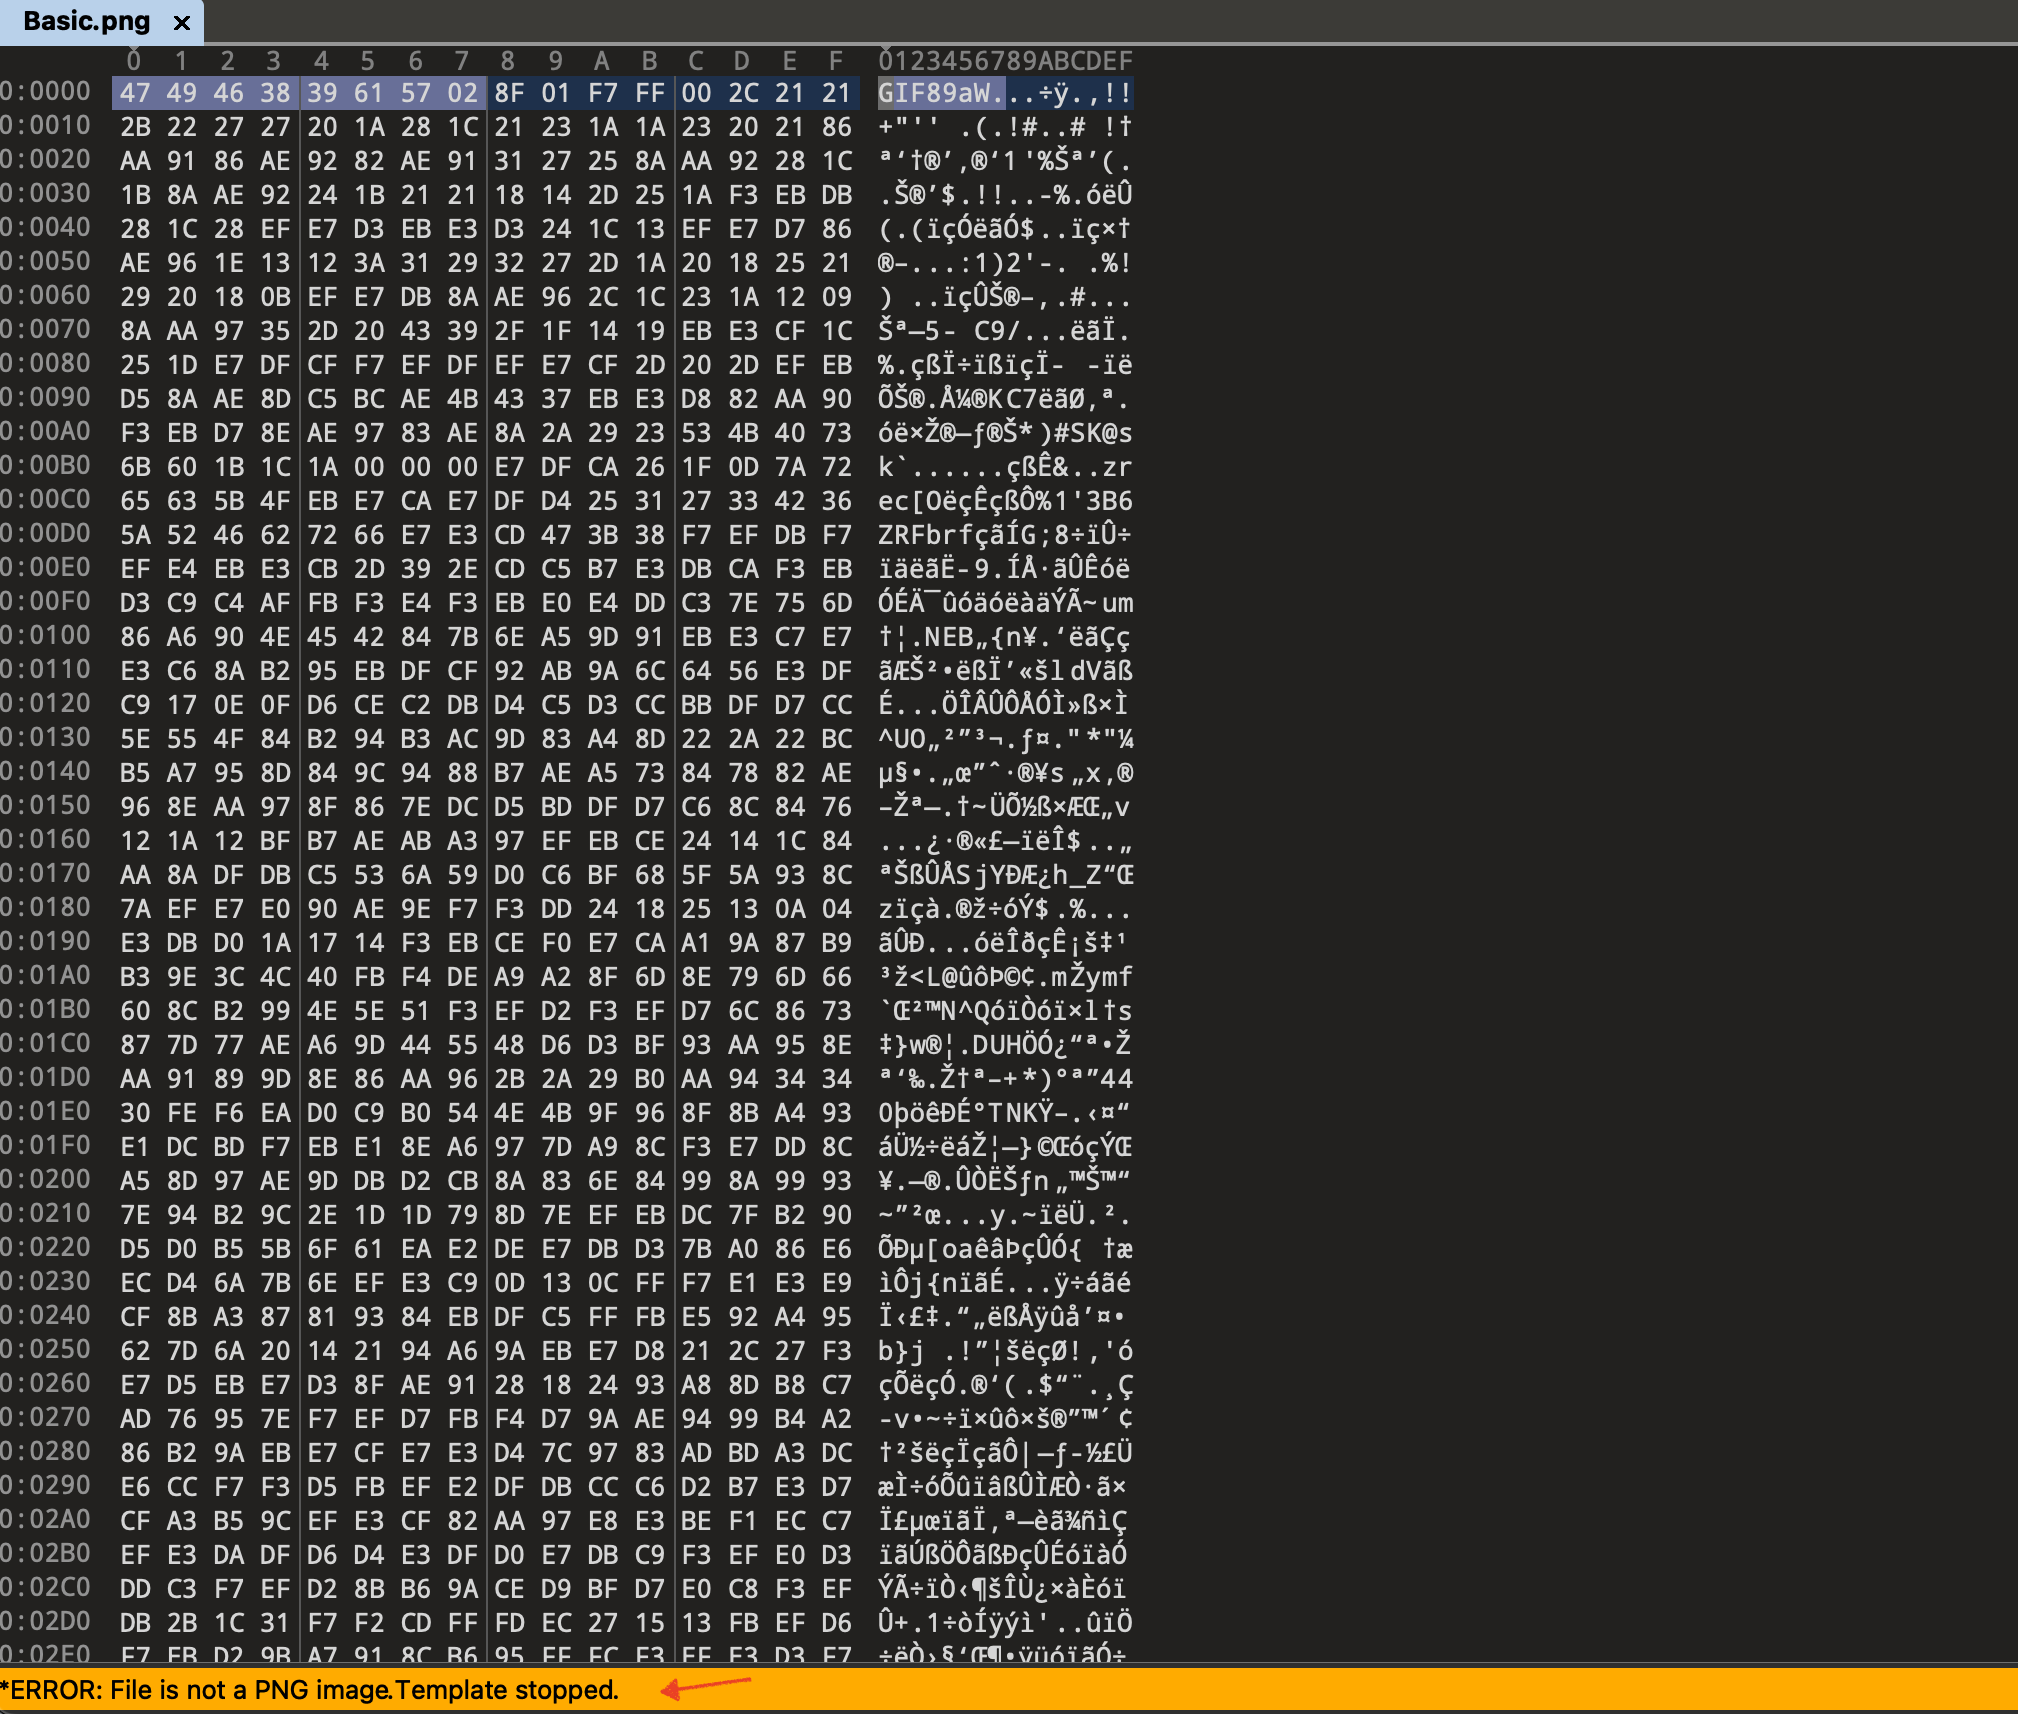Image resolution: width=2018 pixels, height=1714 pixels.
Task: Click first hex byte 47 in row 0:0000
Action: click(135, 93)
